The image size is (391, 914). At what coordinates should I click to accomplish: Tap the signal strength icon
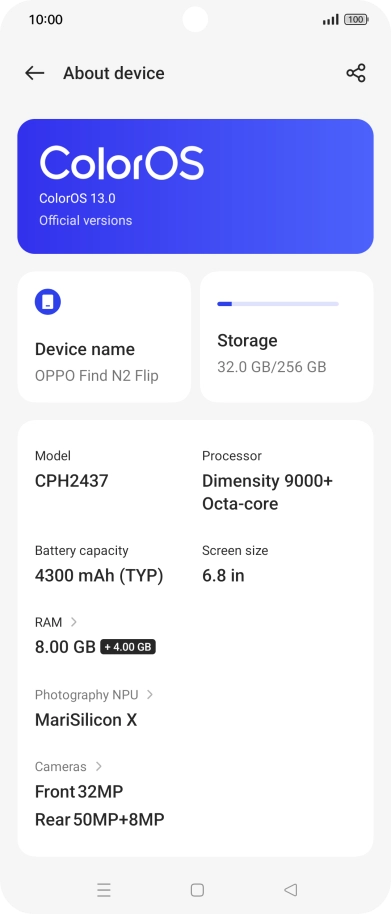330,20
